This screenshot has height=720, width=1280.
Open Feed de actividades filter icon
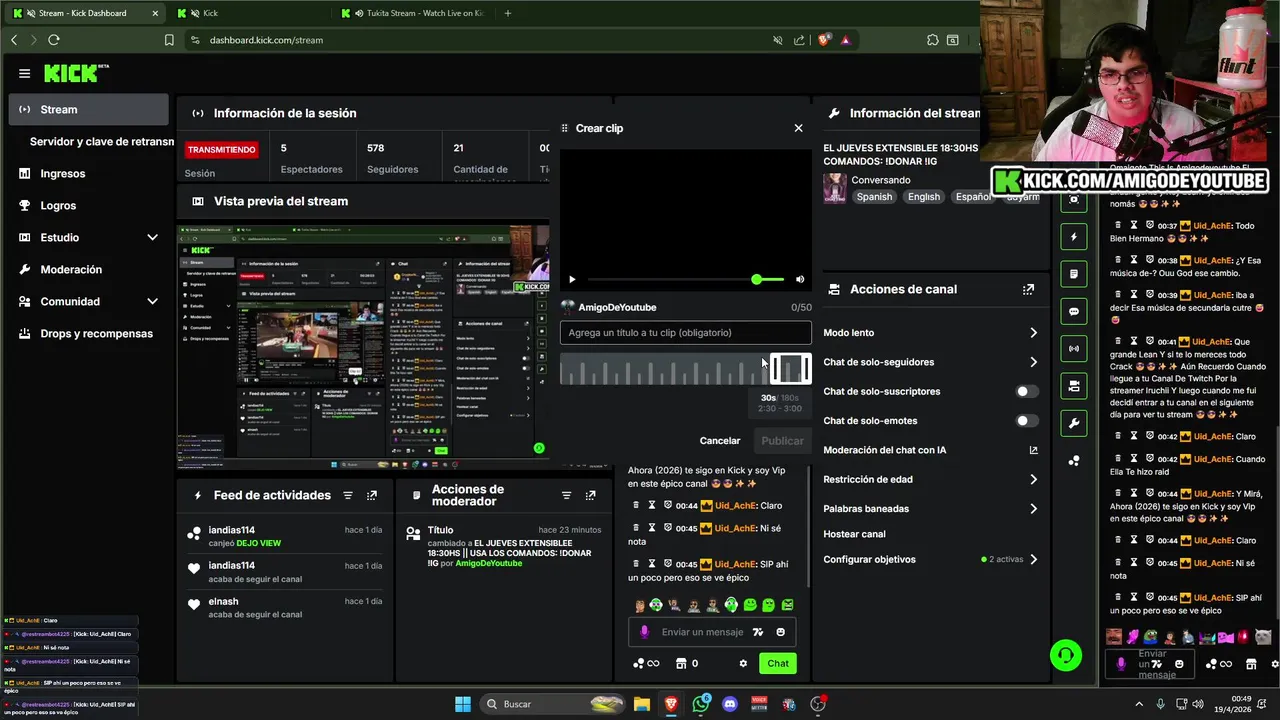(348, 495)
